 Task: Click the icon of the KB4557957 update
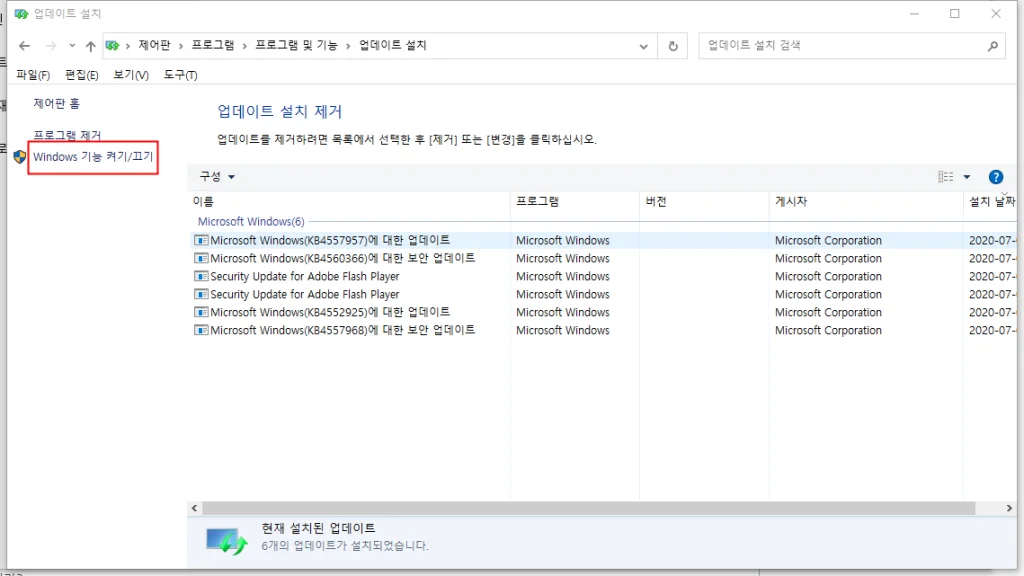click(201, 240)
